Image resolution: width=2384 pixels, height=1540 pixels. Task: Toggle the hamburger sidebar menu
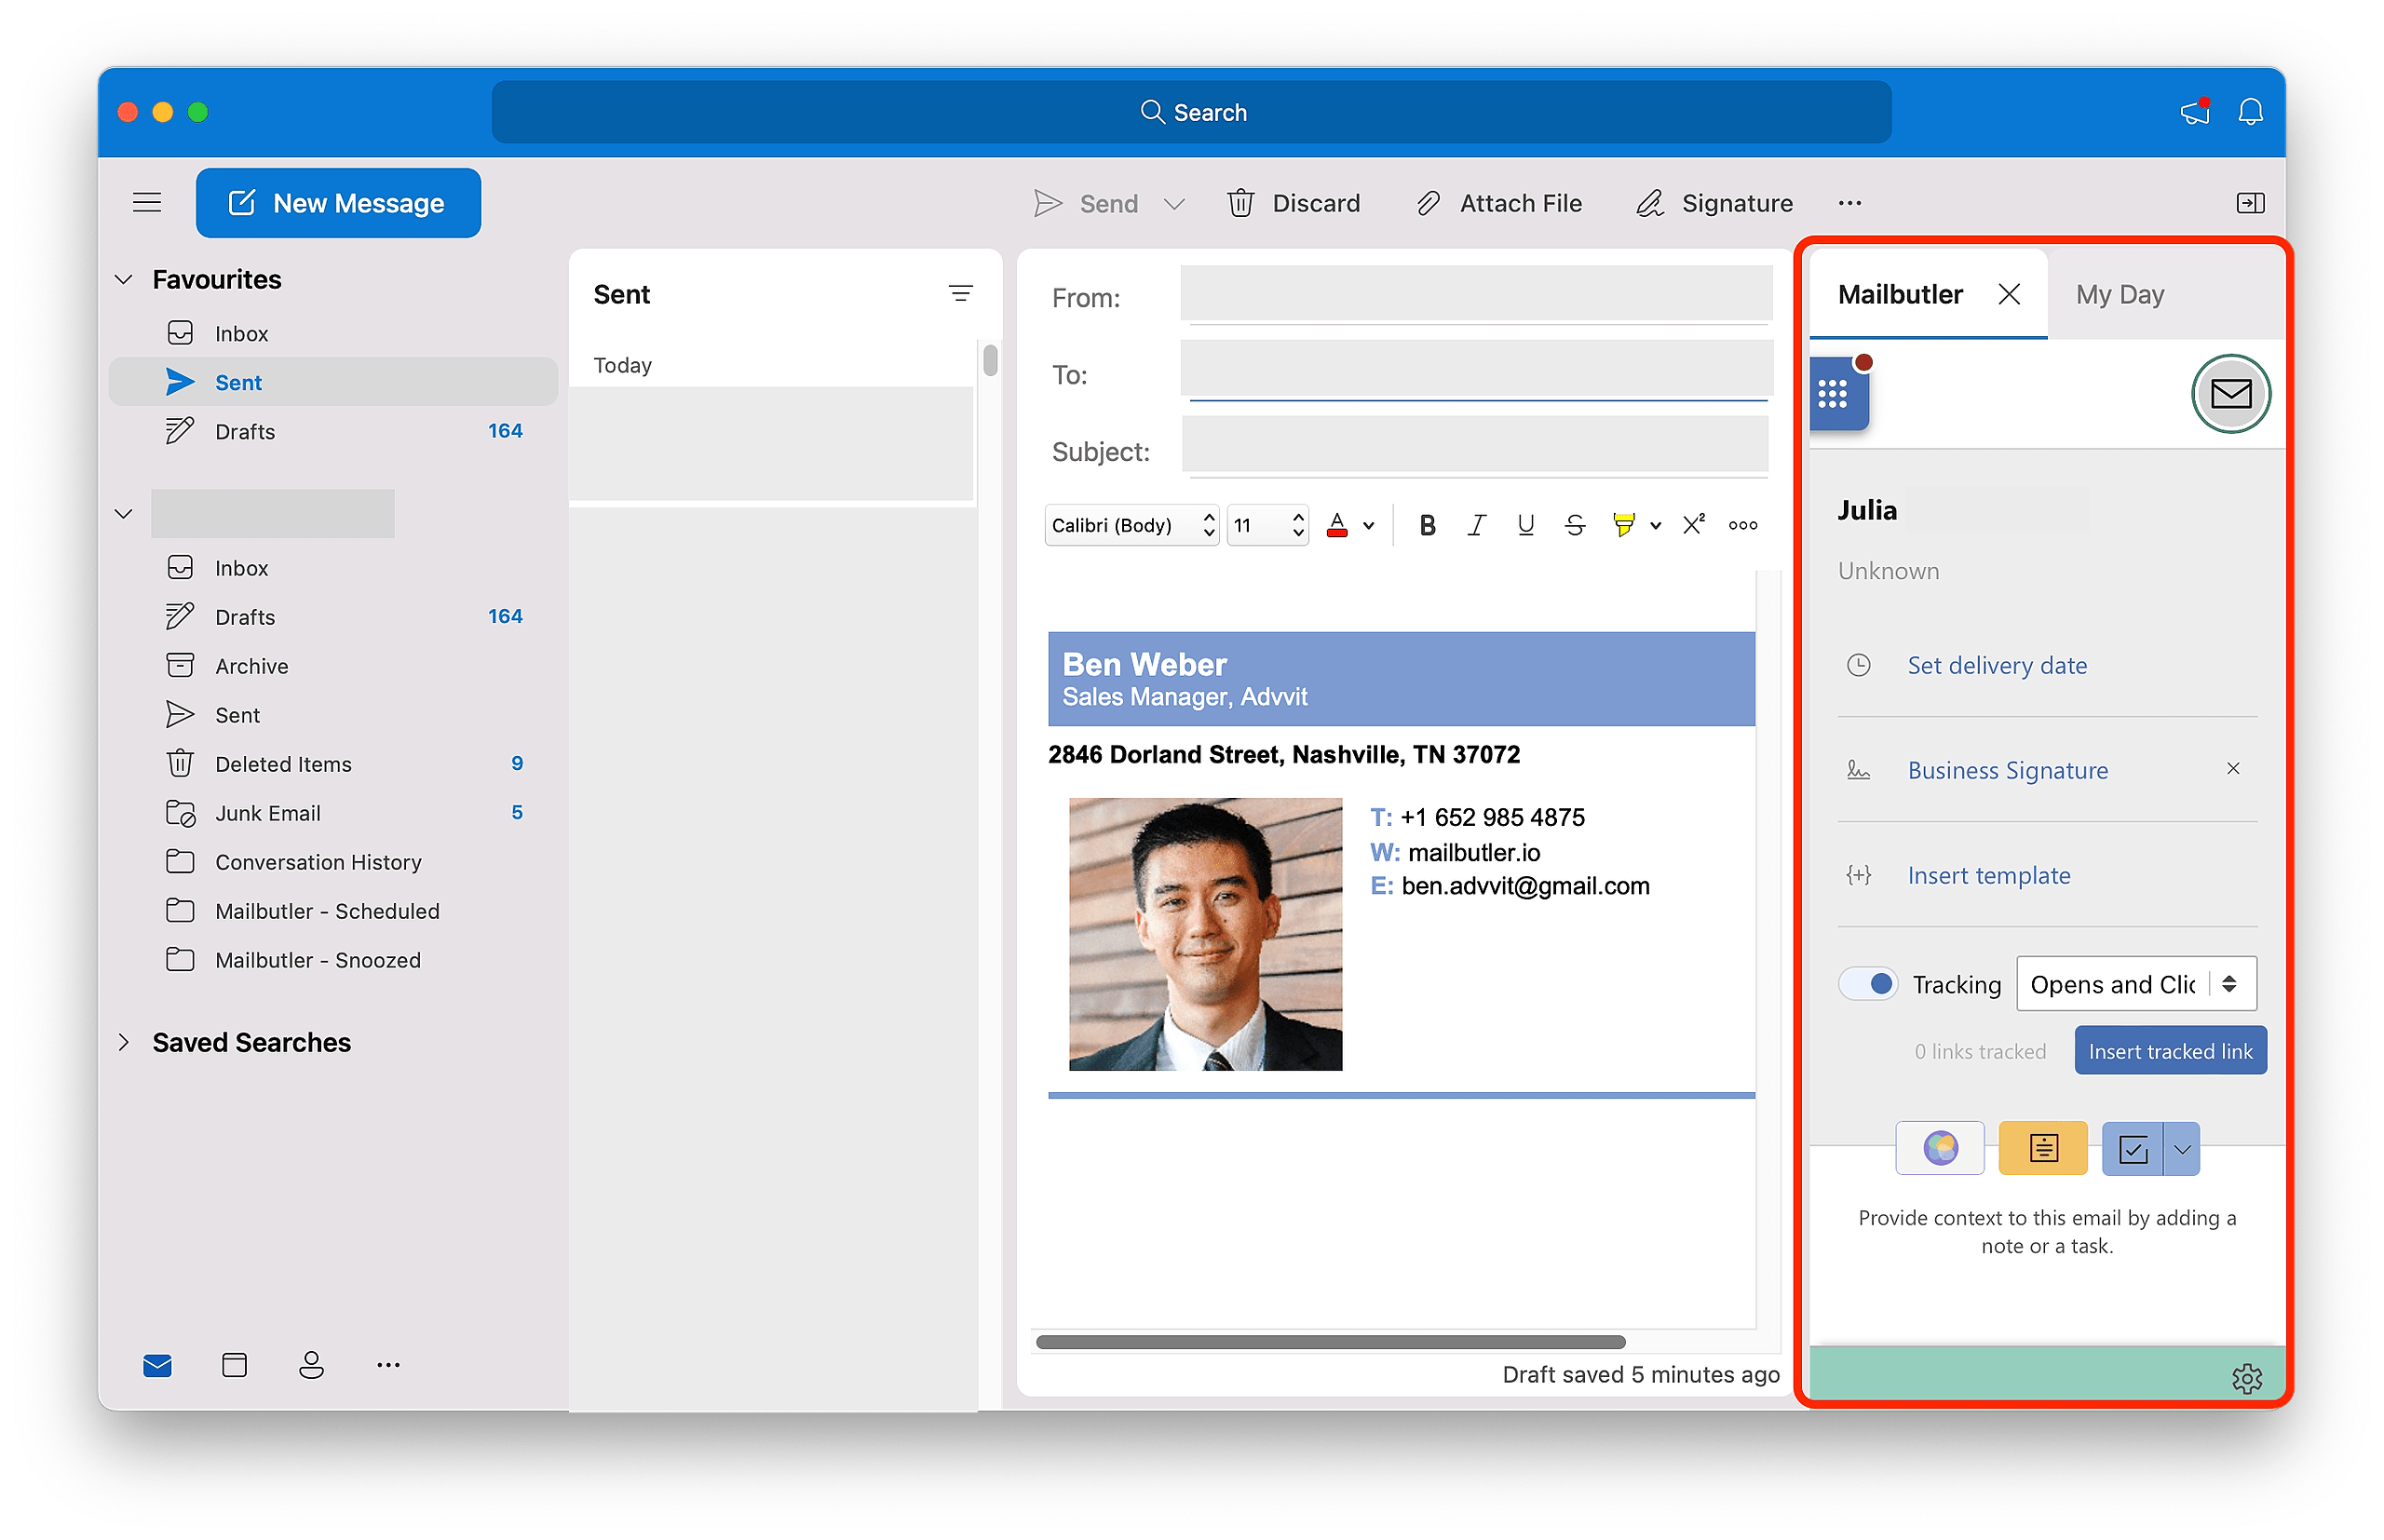click(147, 203)
